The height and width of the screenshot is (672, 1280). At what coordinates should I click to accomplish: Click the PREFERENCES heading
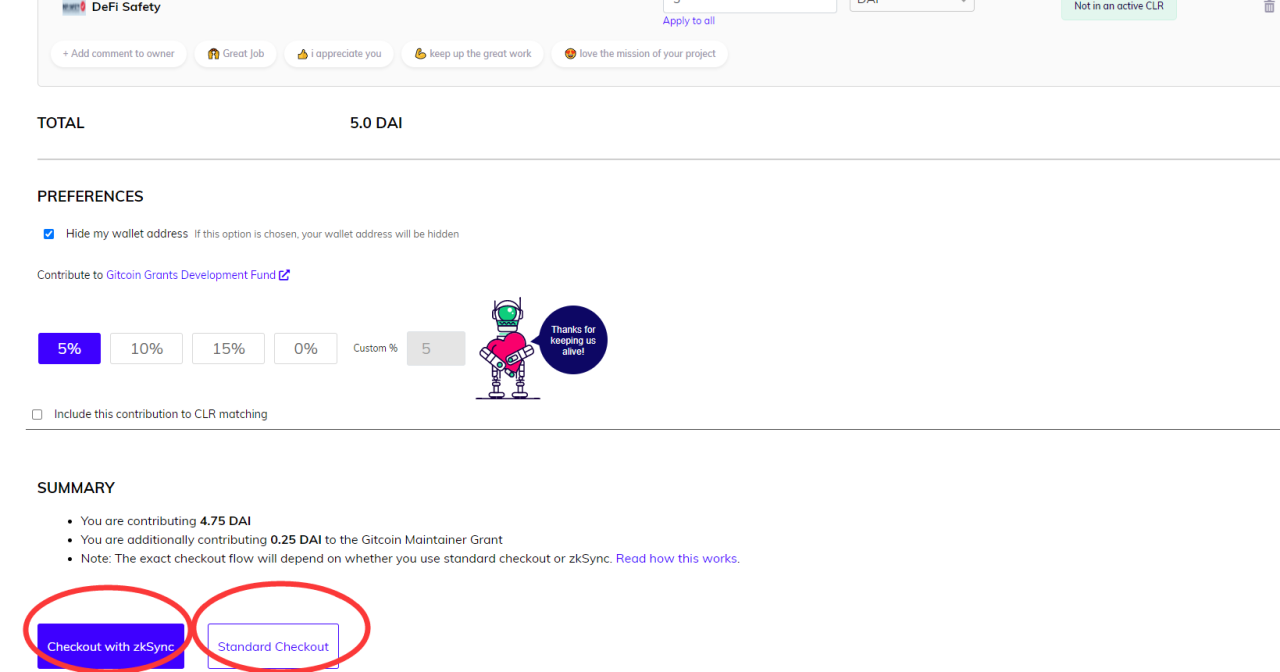90,196
